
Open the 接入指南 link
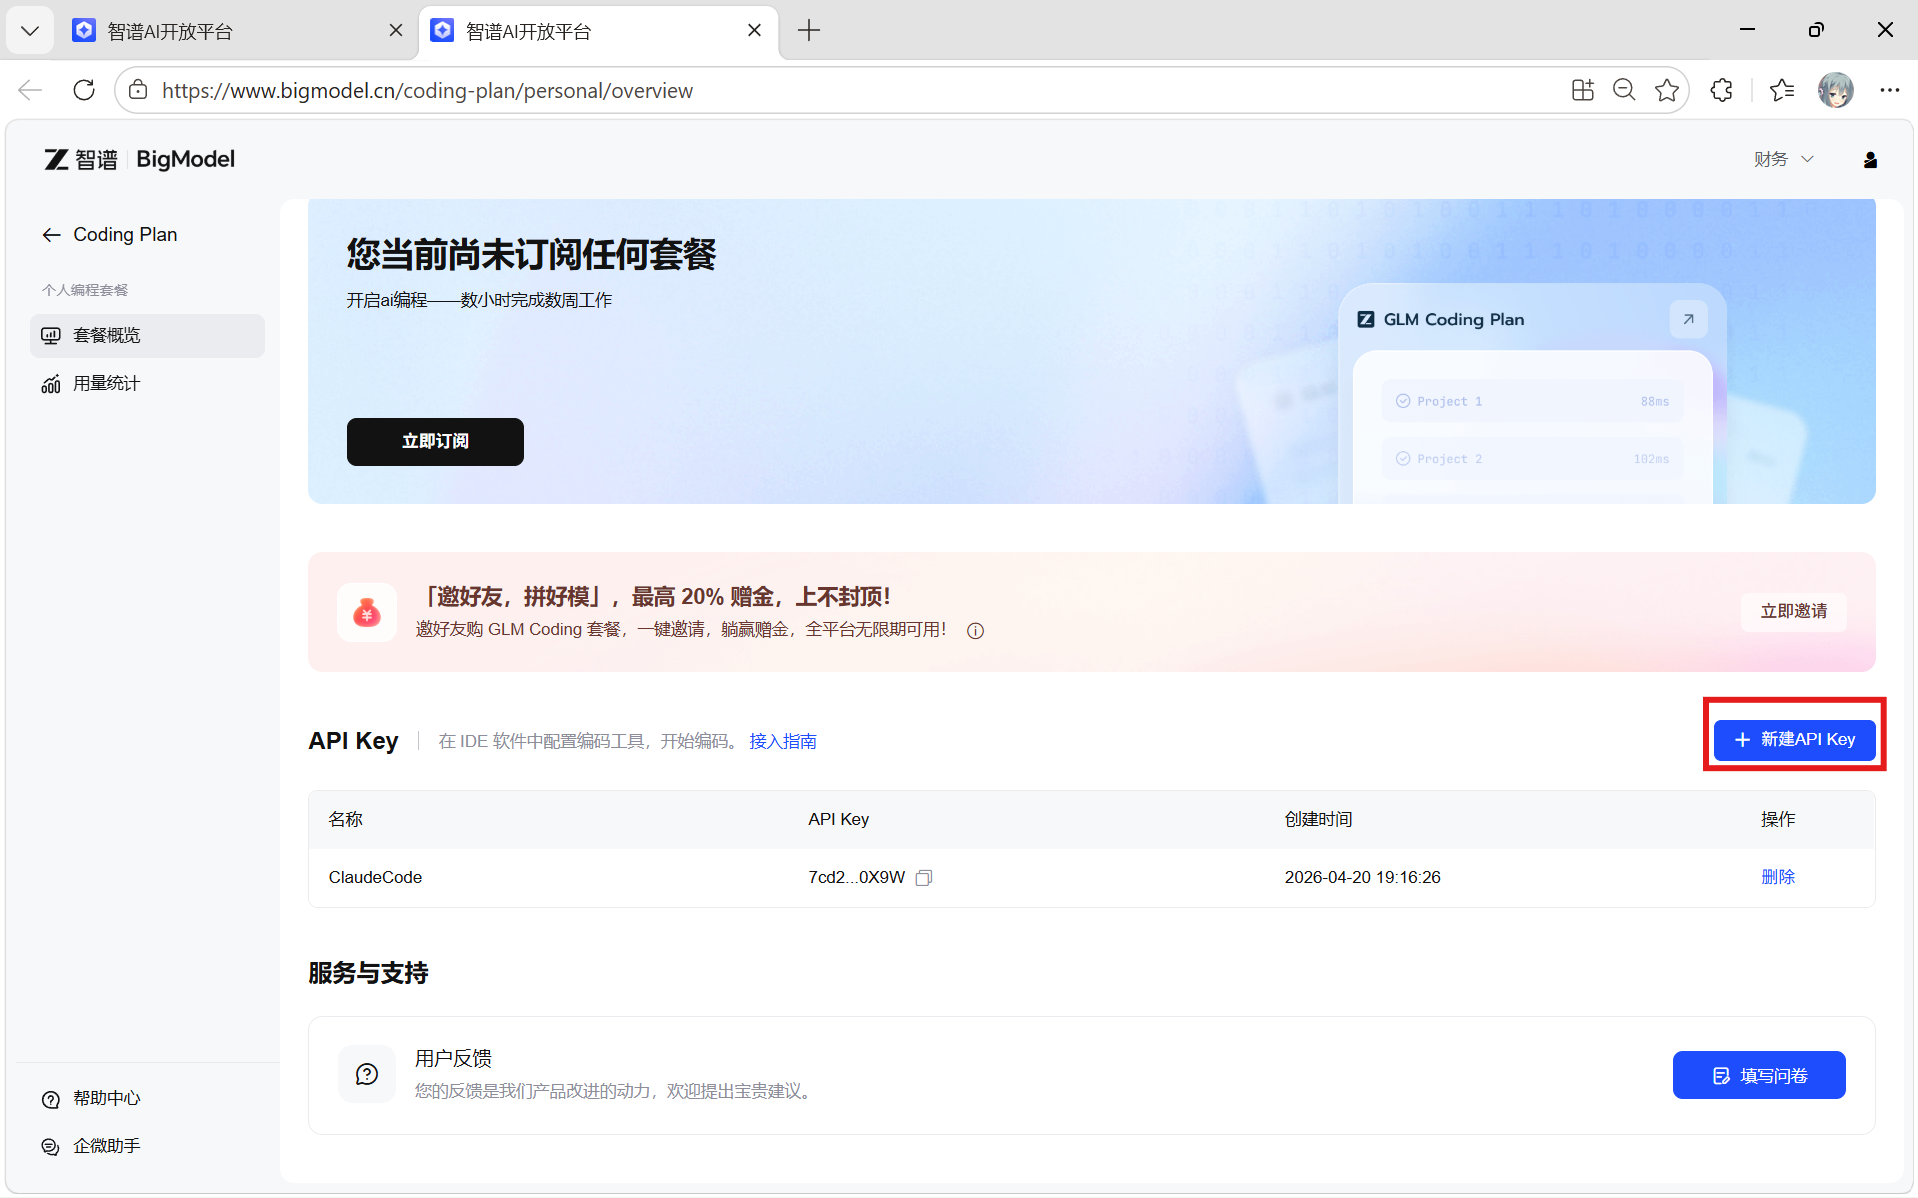pyautogui.click(x=783, y=741)
